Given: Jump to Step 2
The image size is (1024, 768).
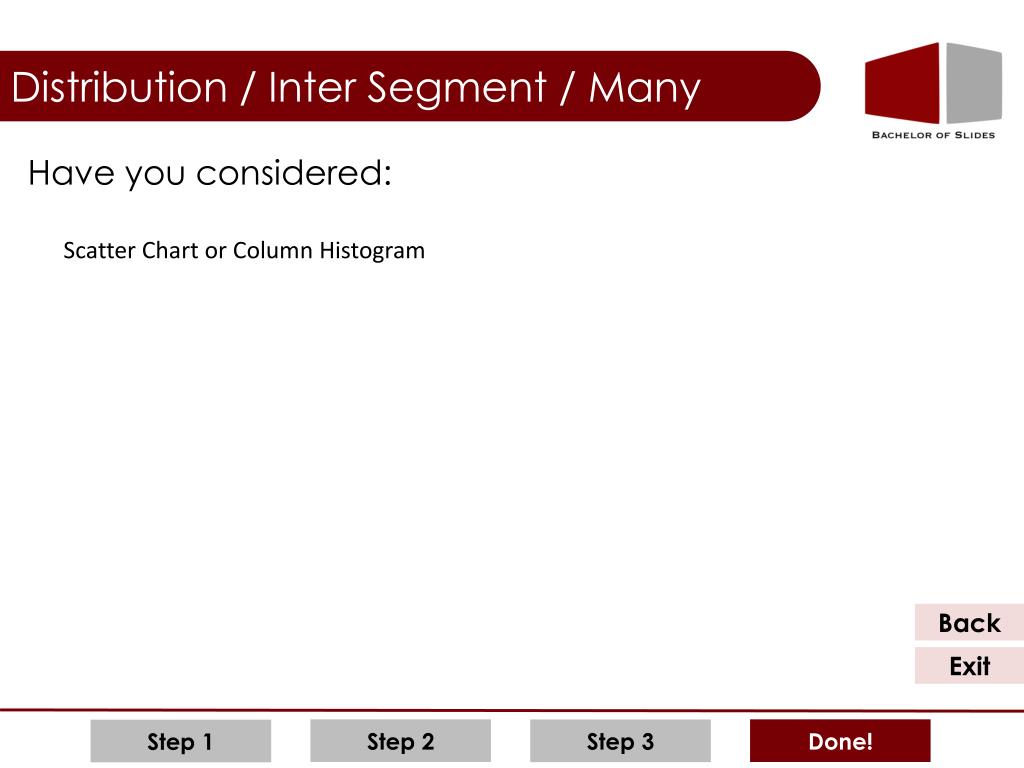Looking at the screenshot, I should pos(400,741).
